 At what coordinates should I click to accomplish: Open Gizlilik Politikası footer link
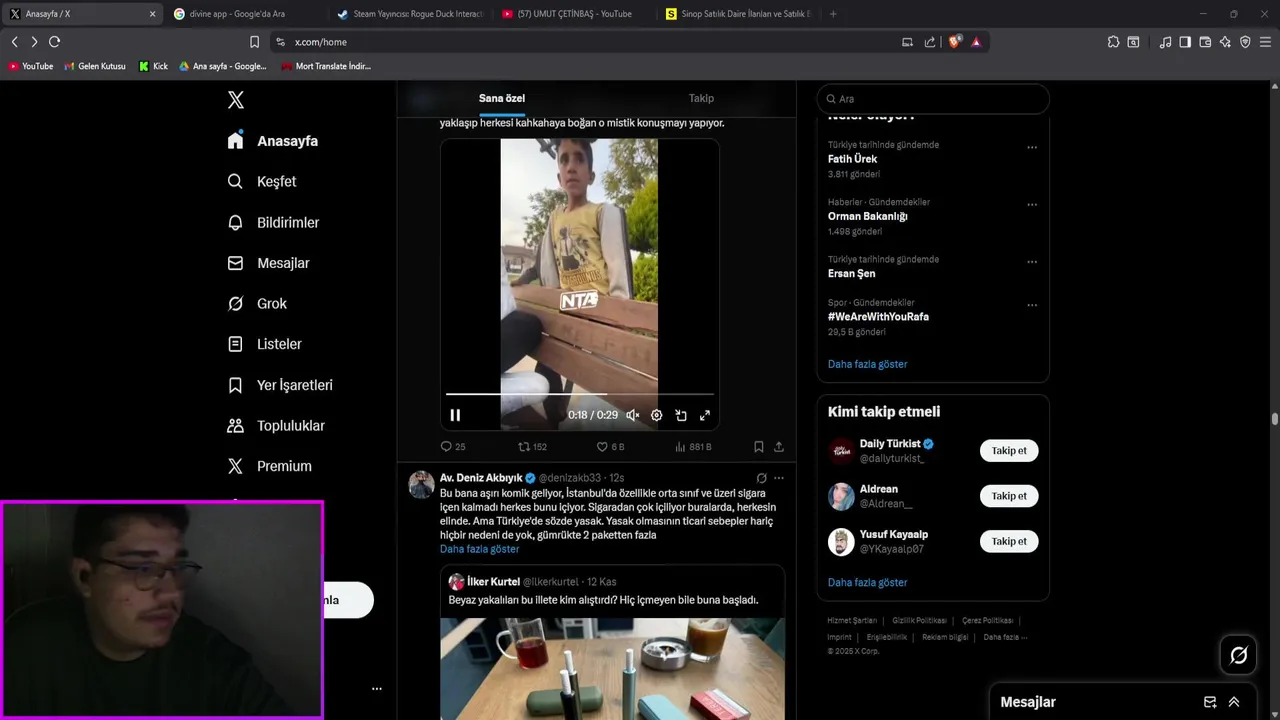pyautogui.click(x=919, y=621)
